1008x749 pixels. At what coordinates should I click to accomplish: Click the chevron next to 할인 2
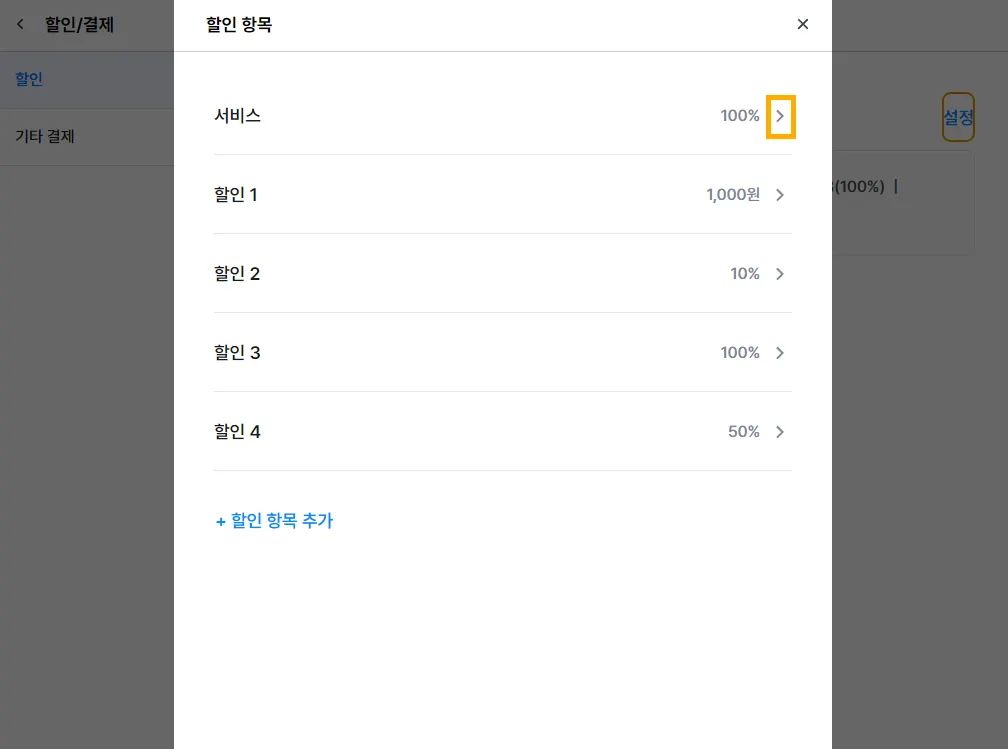(x=780, y=274)
